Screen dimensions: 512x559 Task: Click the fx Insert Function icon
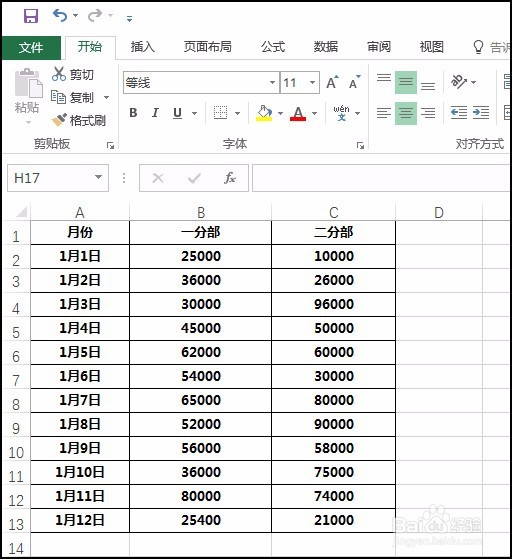(x=230, y=178)
